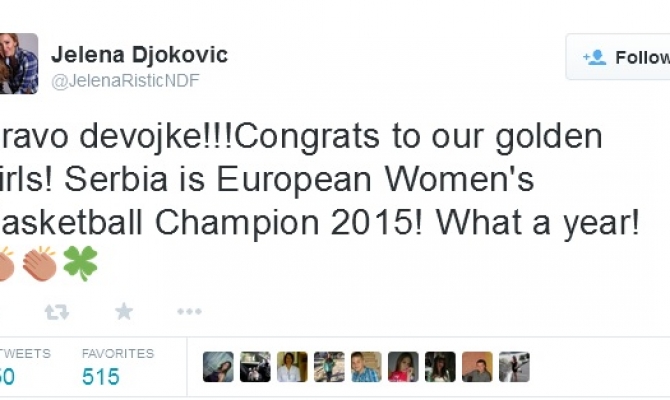
Task: Click the eighth avatar in favoriters row
Action: coord(477,367)
